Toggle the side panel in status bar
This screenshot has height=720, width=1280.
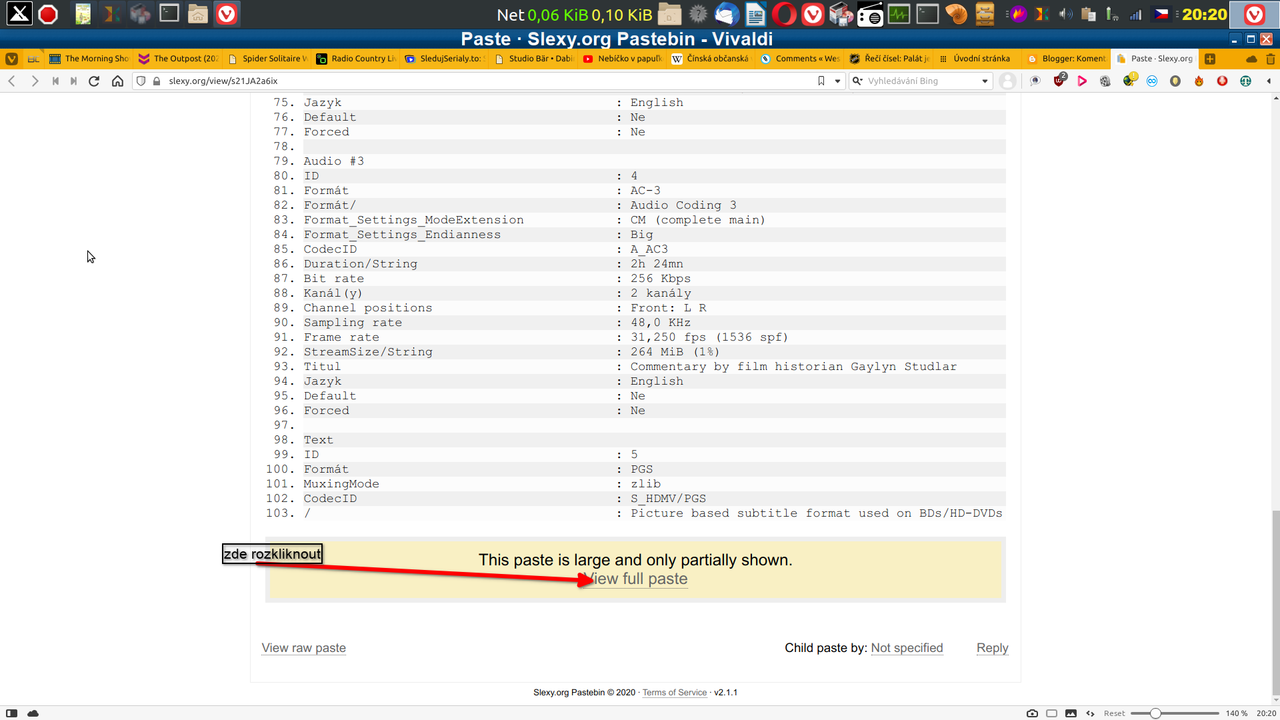pos(11,713)
